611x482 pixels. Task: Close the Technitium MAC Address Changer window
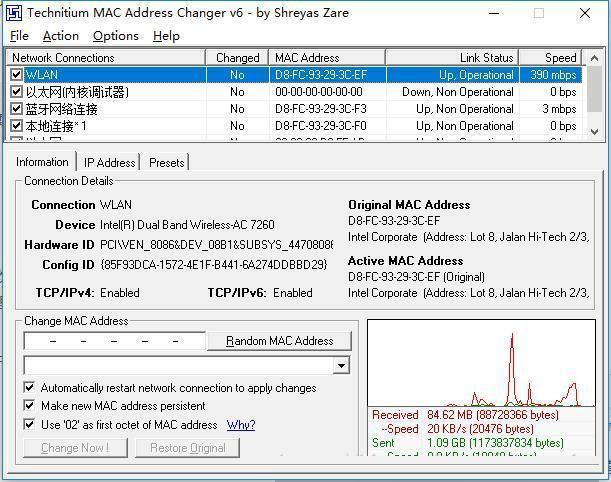pyautogui.click(x=585, y=13)
